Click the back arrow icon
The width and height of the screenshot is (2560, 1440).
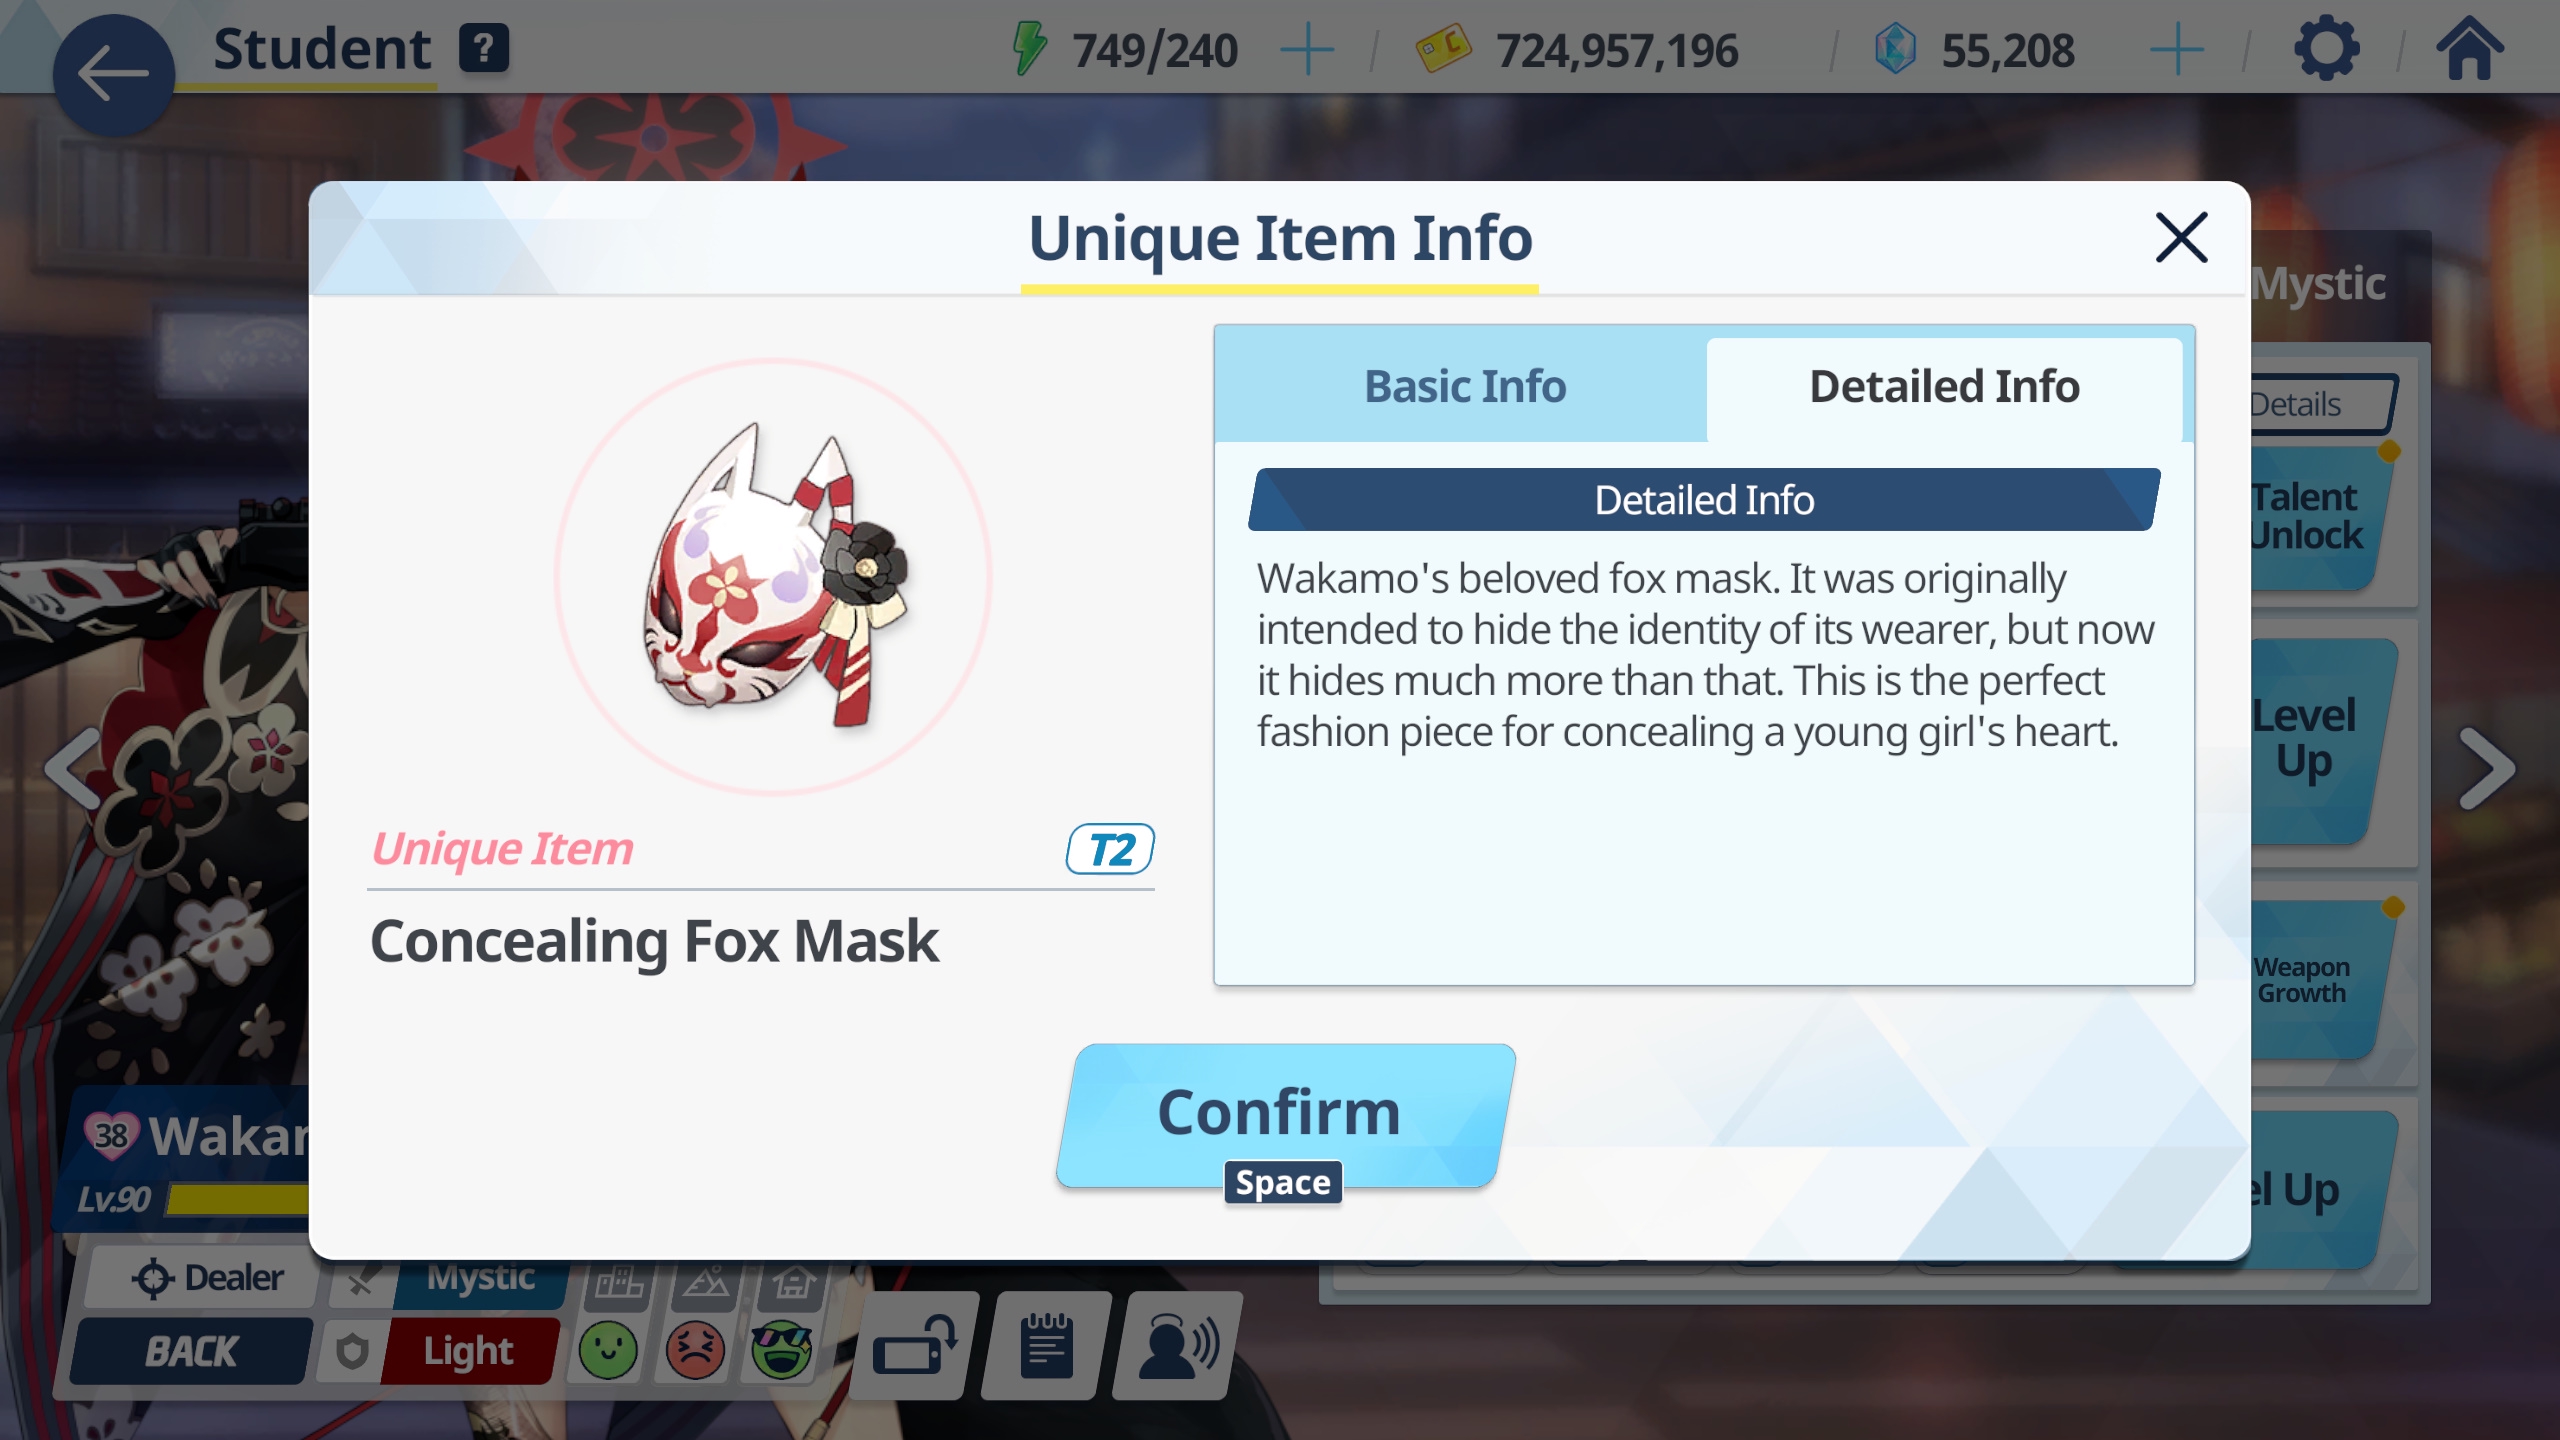coord(113,74)
